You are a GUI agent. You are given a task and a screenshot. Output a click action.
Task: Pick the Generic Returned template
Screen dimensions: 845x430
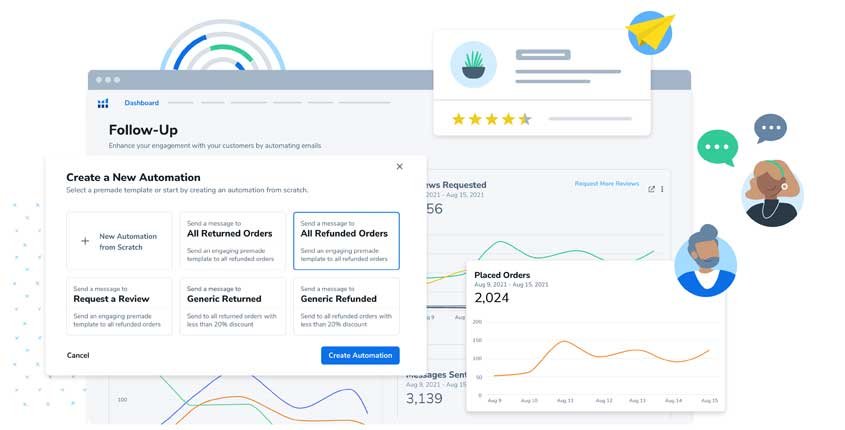pos(233,306)
